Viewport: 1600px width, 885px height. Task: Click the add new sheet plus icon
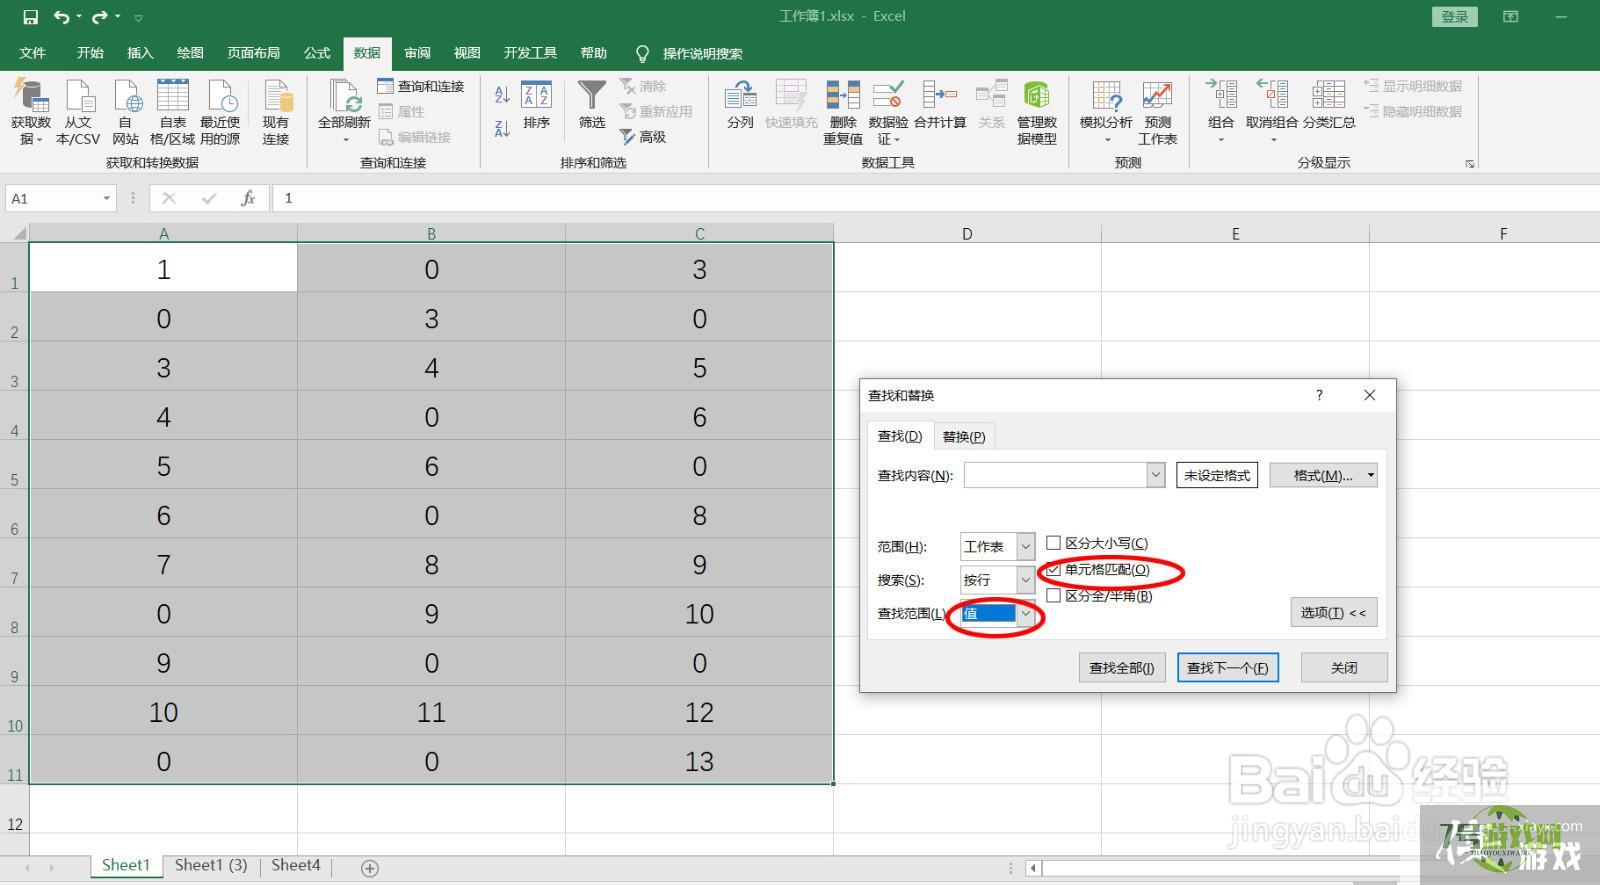click(370, 868)
